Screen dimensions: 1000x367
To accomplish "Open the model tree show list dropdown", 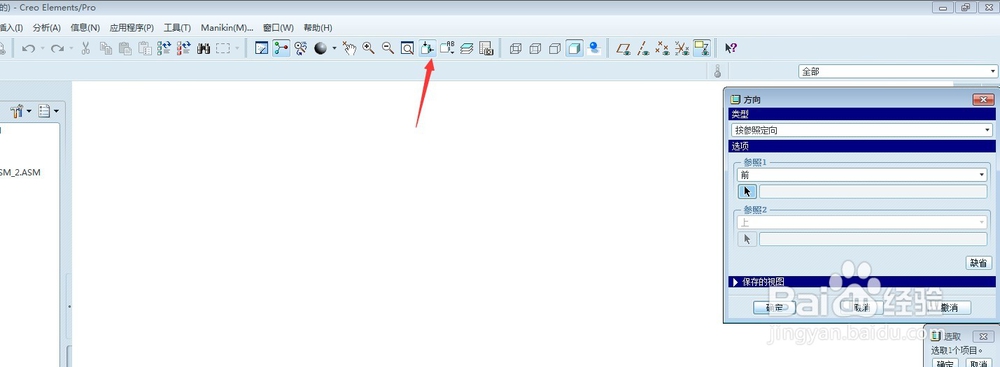I will coord(48,112).
